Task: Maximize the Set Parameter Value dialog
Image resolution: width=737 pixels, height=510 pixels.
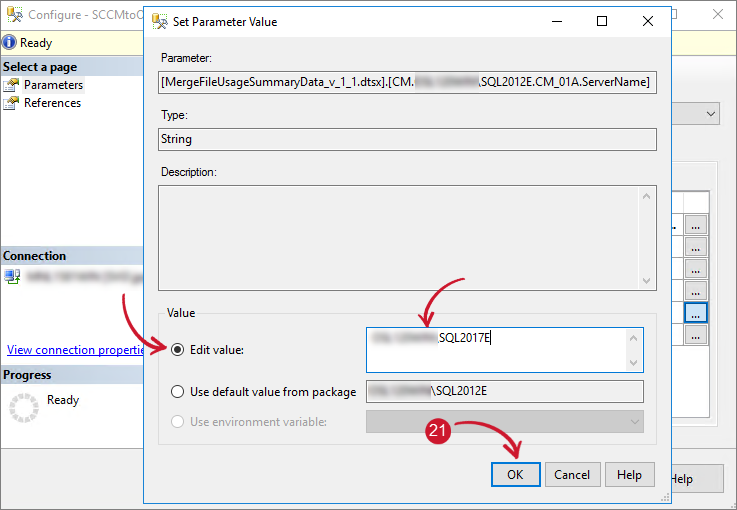Action: click(x=602, y=21)
